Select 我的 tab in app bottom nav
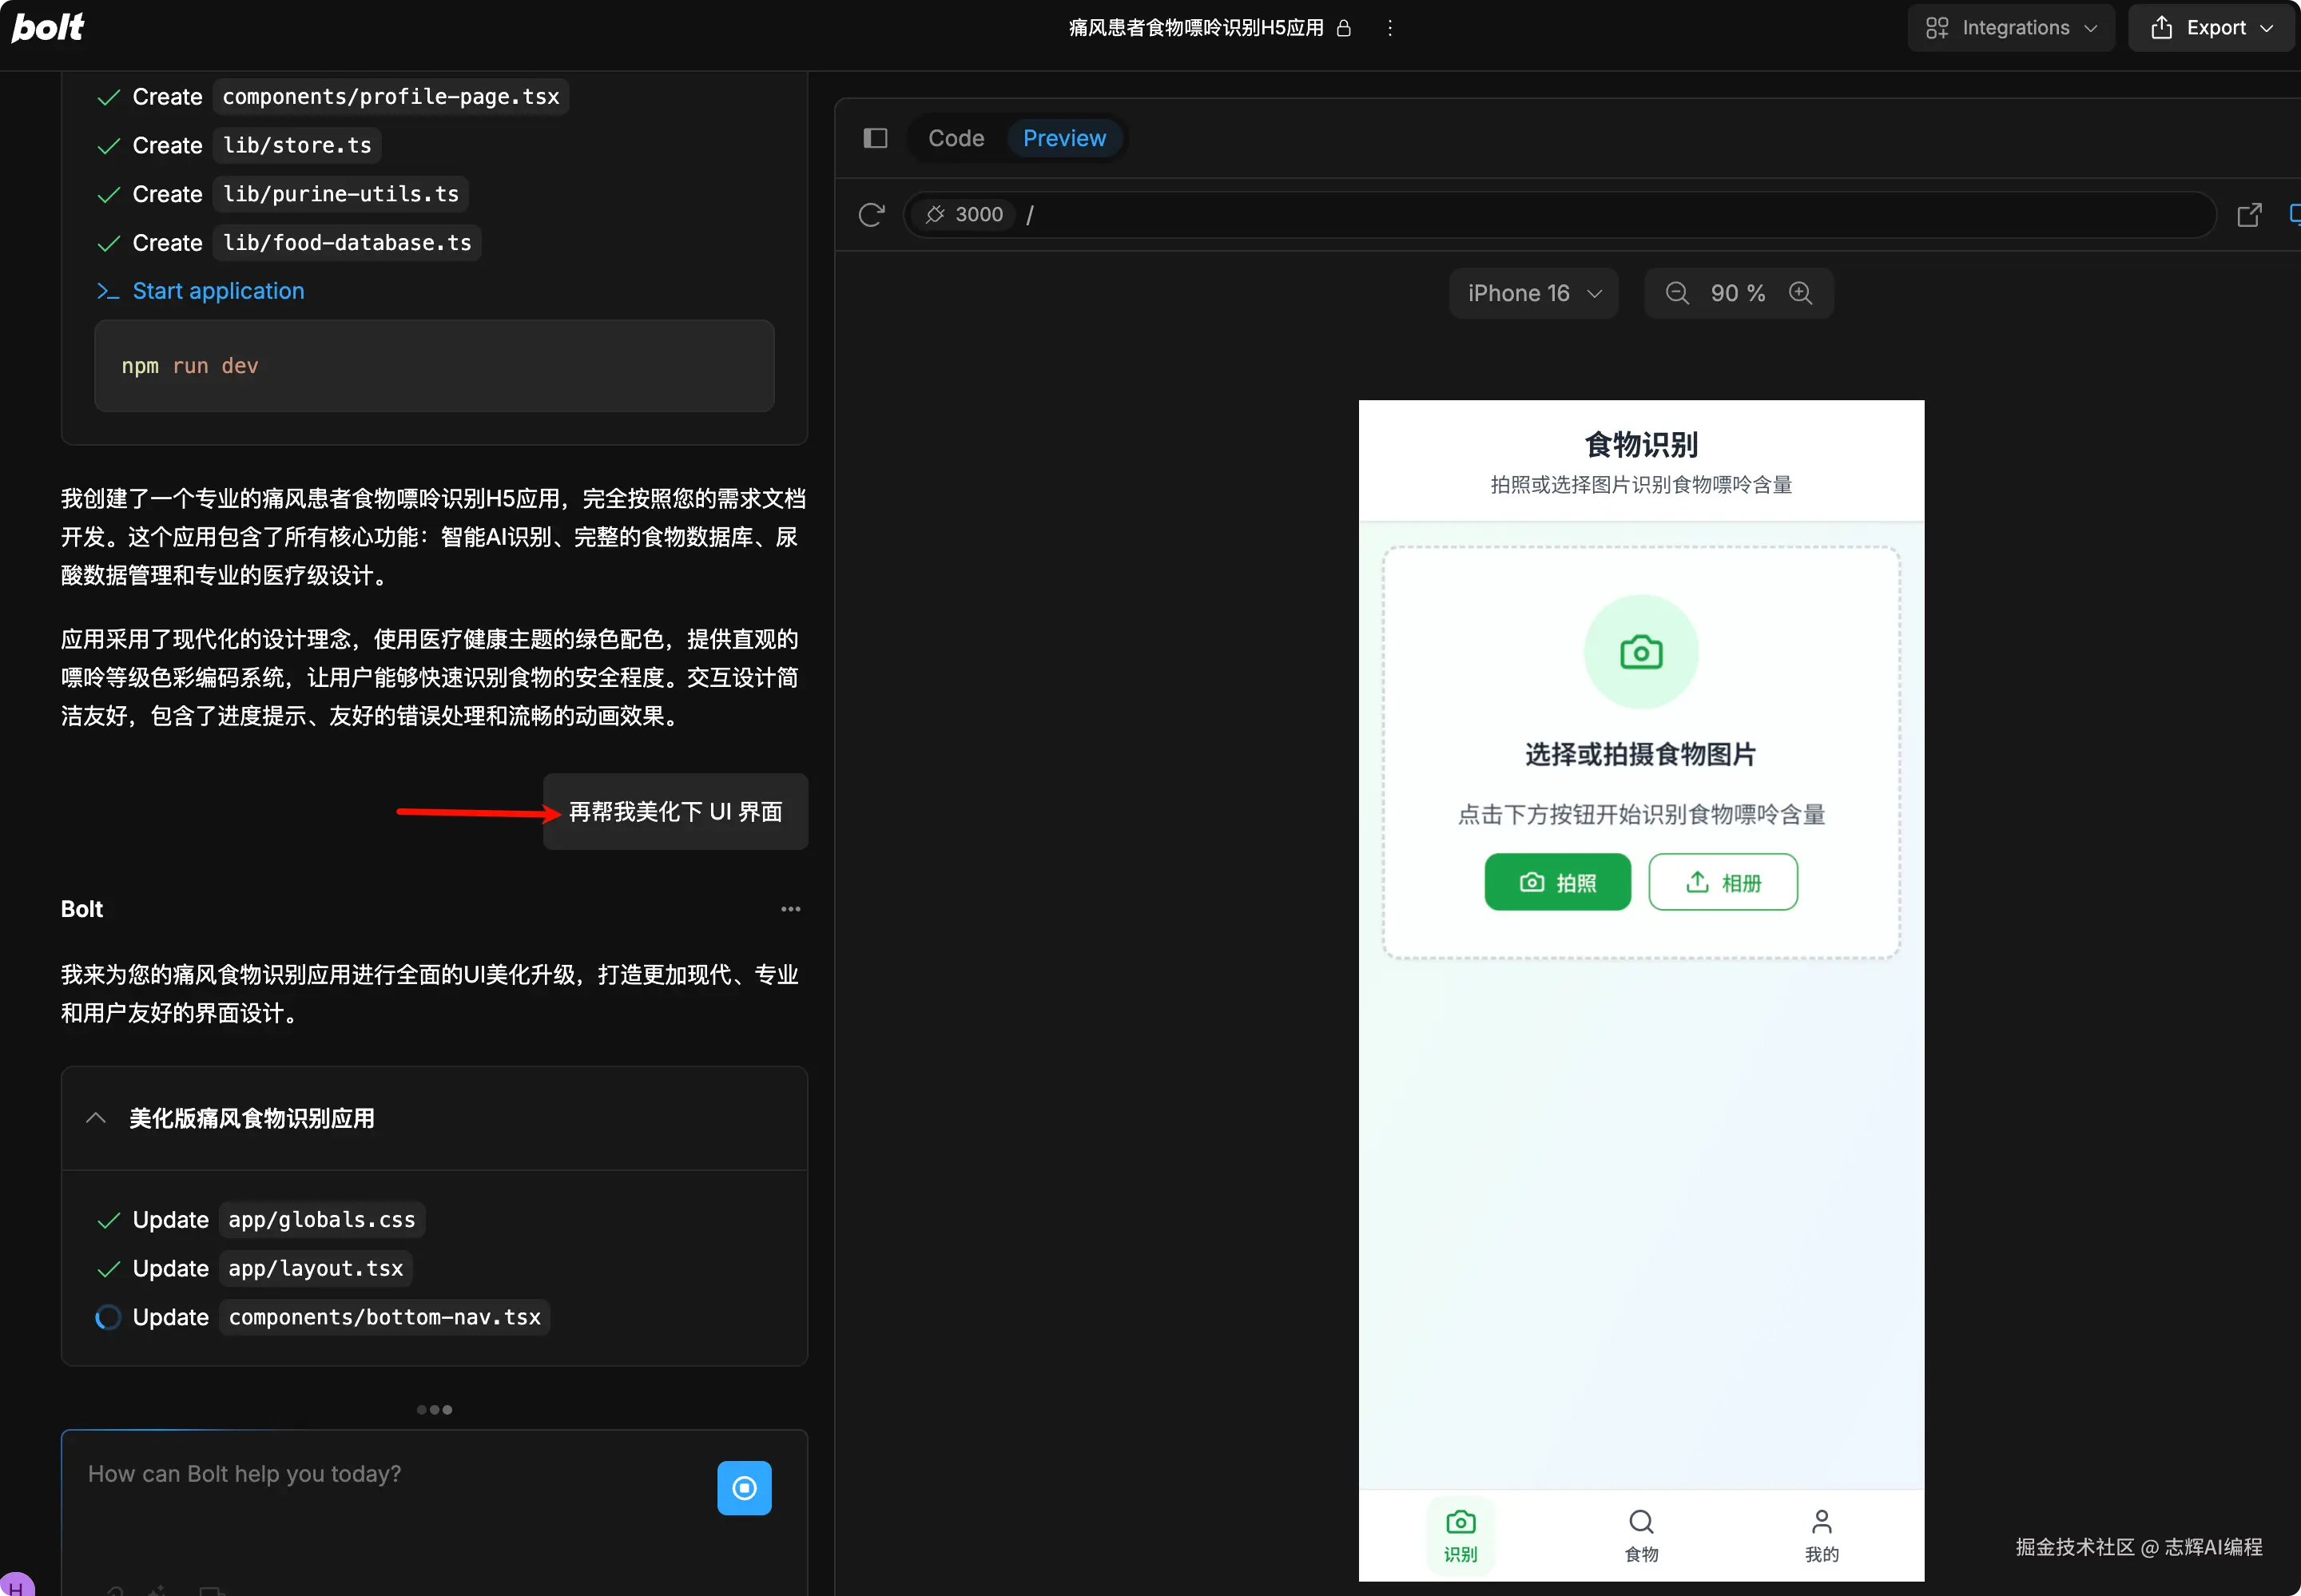The image size is (2301, 1596). point(1821,1535)
